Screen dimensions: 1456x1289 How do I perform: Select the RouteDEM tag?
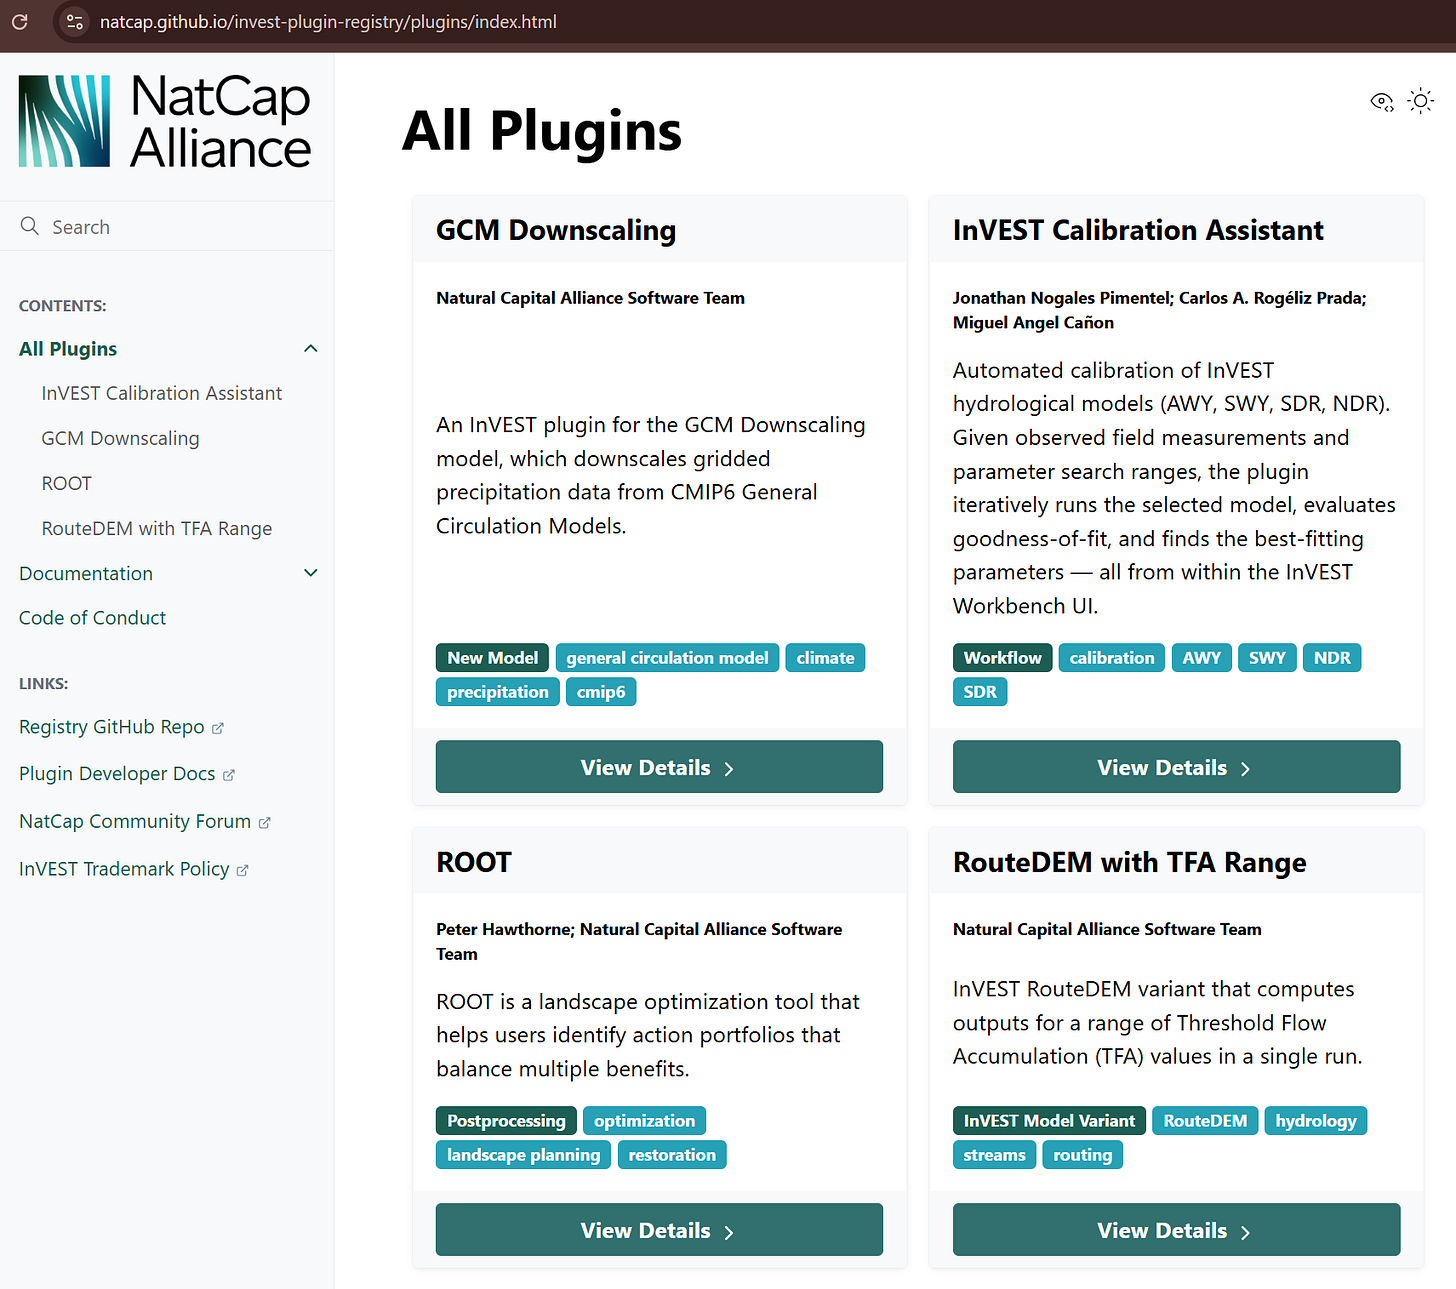[x=1205, y=1121]
